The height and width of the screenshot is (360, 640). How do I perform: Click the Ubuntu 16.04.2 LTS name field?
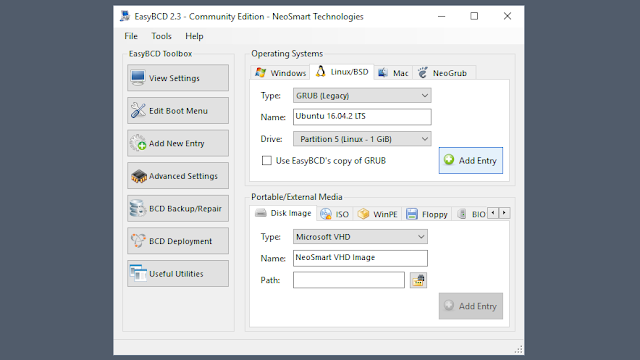click(x=362, y=117)
